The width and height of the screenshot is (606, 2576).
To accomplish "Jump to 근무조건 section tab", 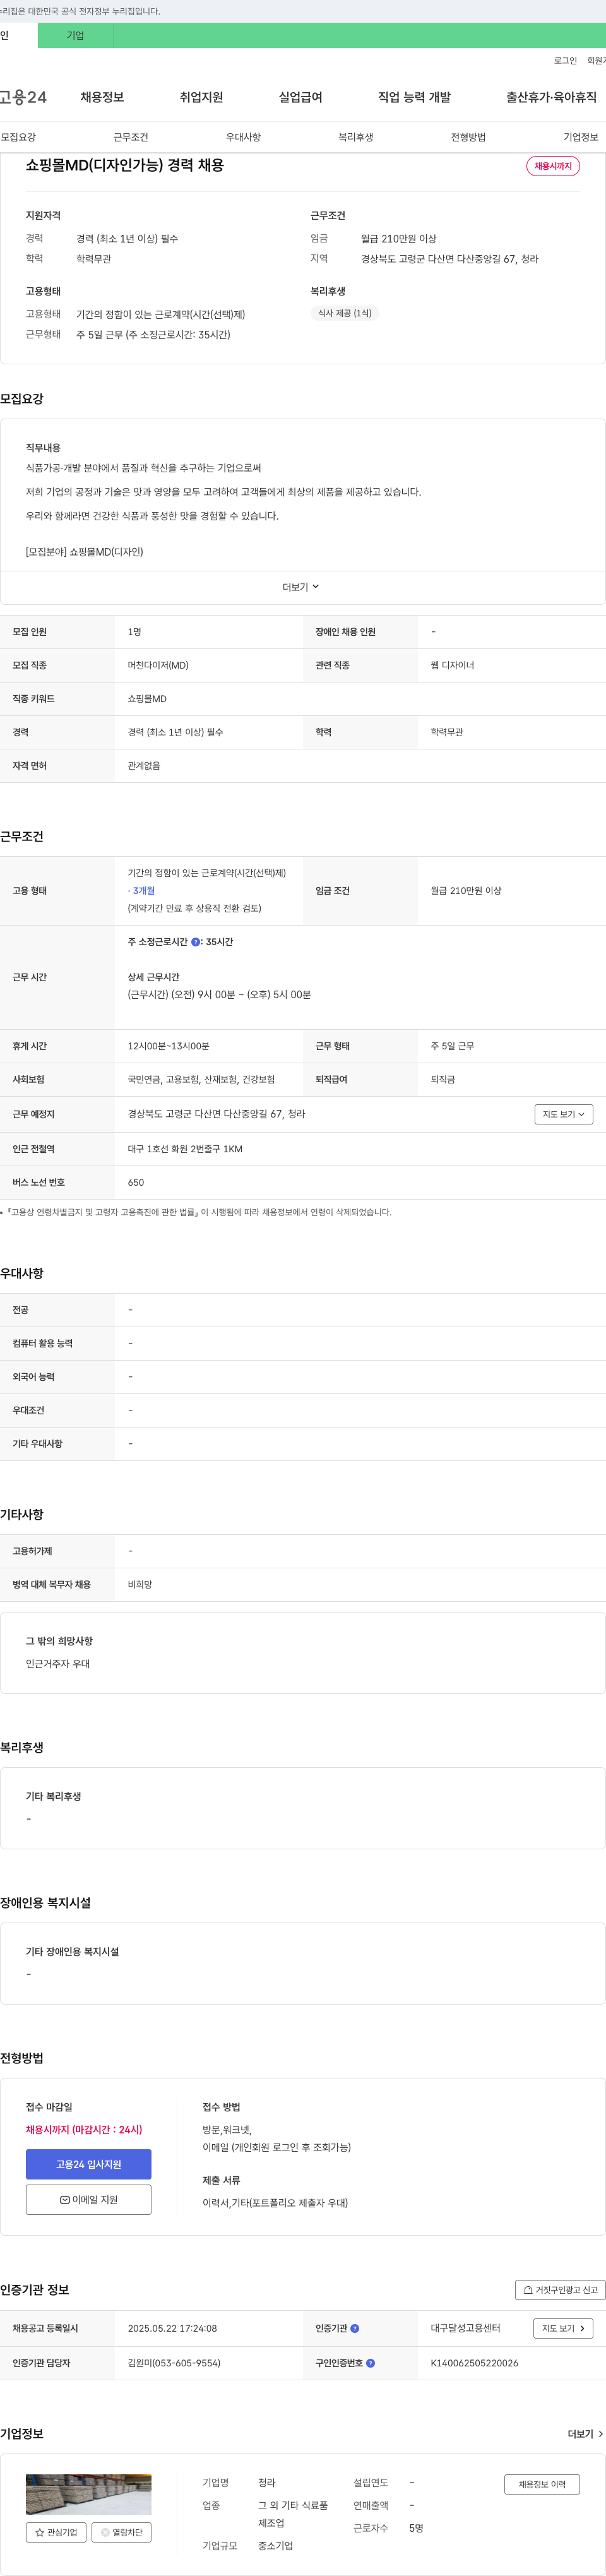I will pos(131,137).
